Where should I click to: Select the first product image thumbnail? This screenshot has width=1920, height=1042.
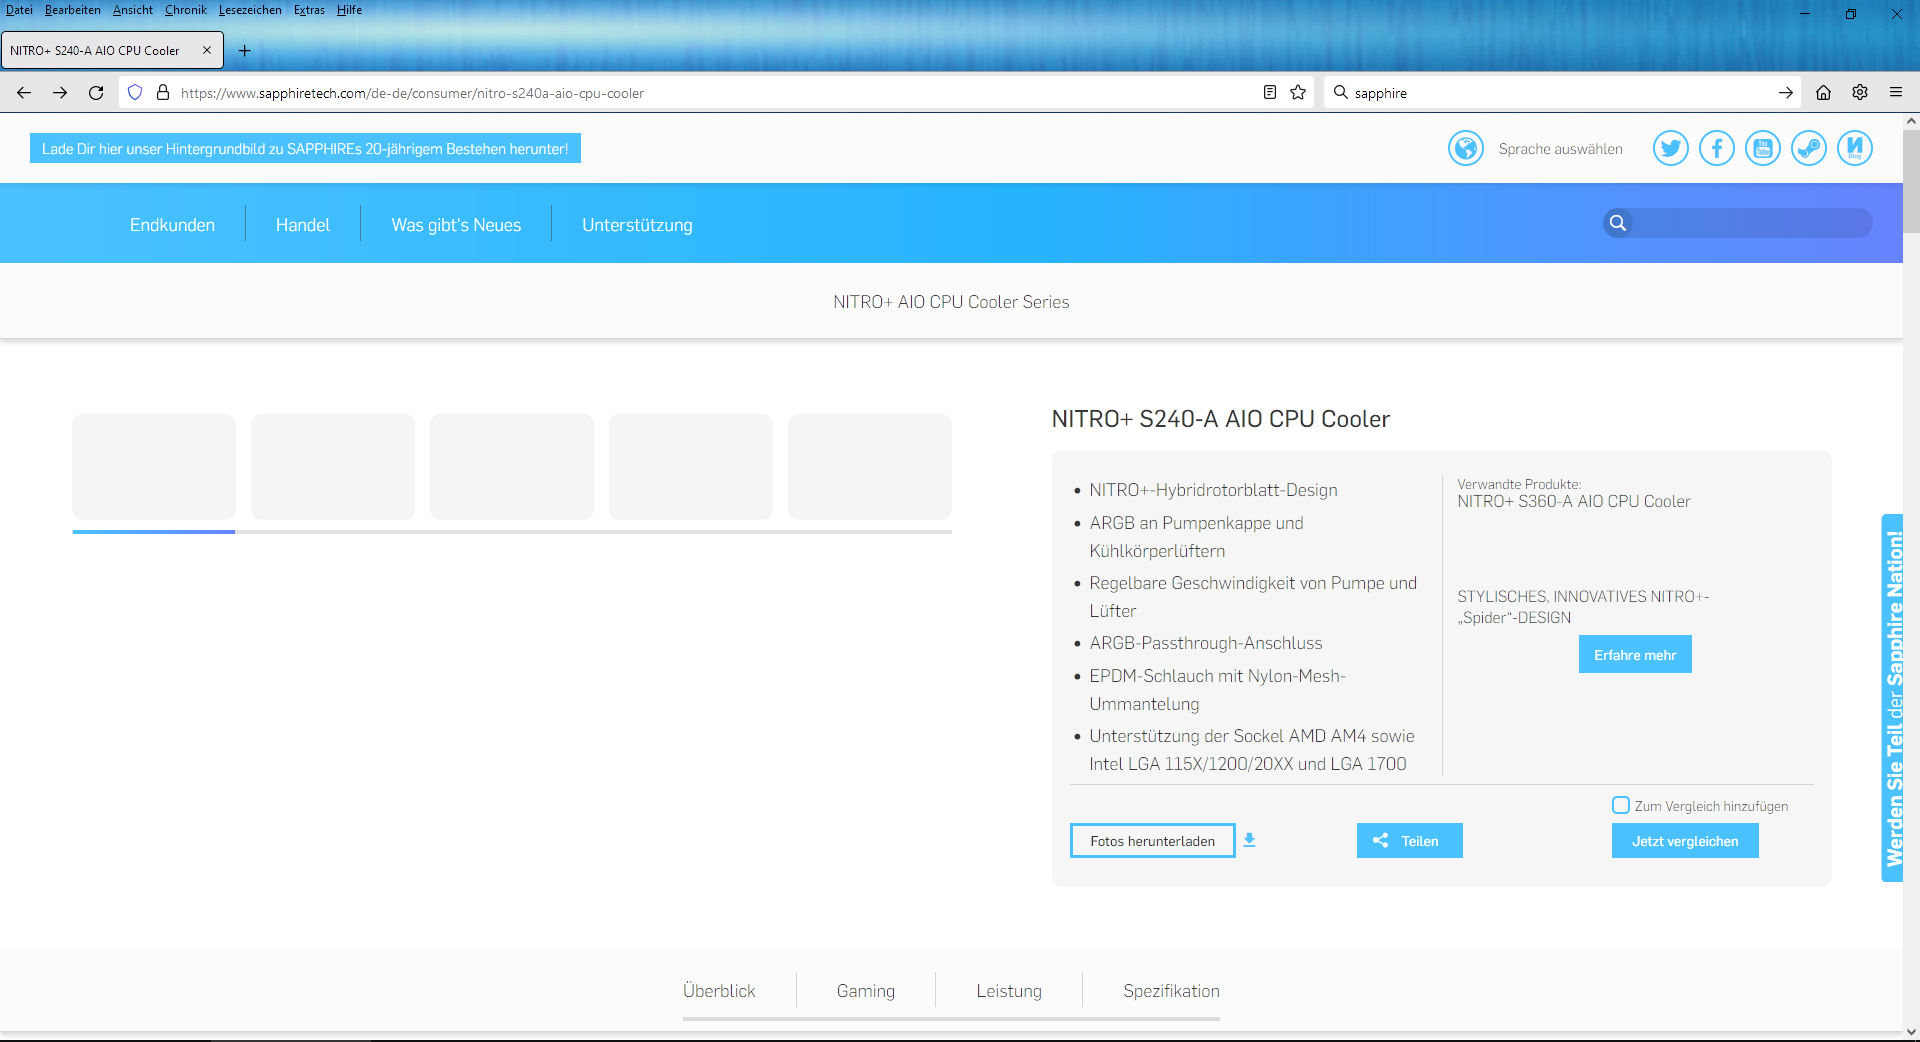coord(154,467)
